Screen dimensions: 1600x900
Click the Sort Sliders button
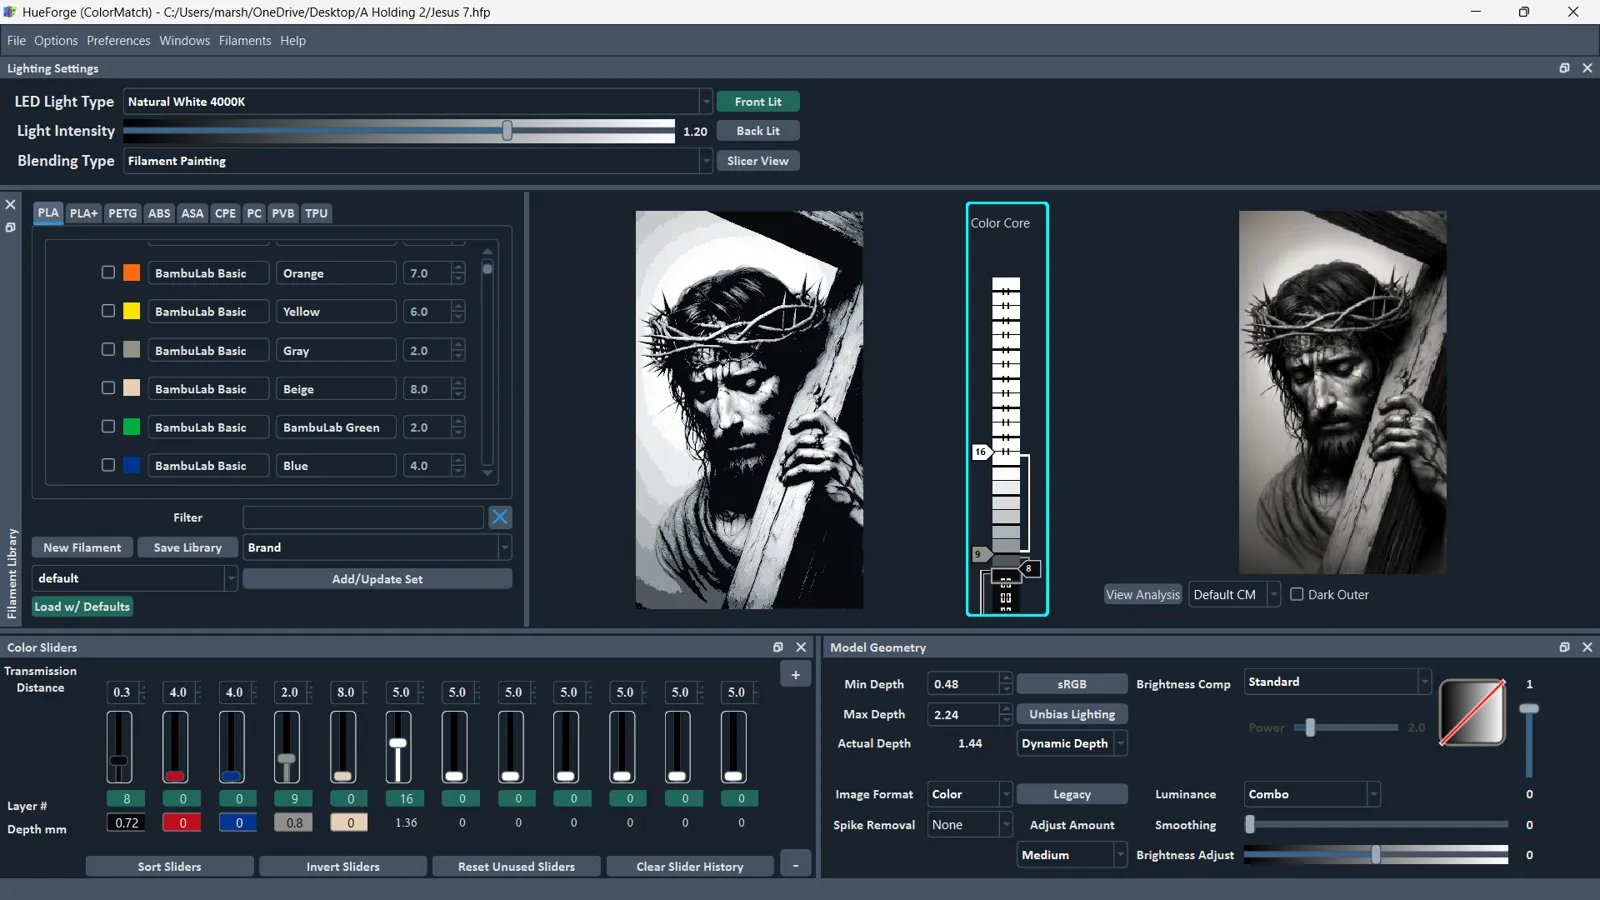coord(169,866)
